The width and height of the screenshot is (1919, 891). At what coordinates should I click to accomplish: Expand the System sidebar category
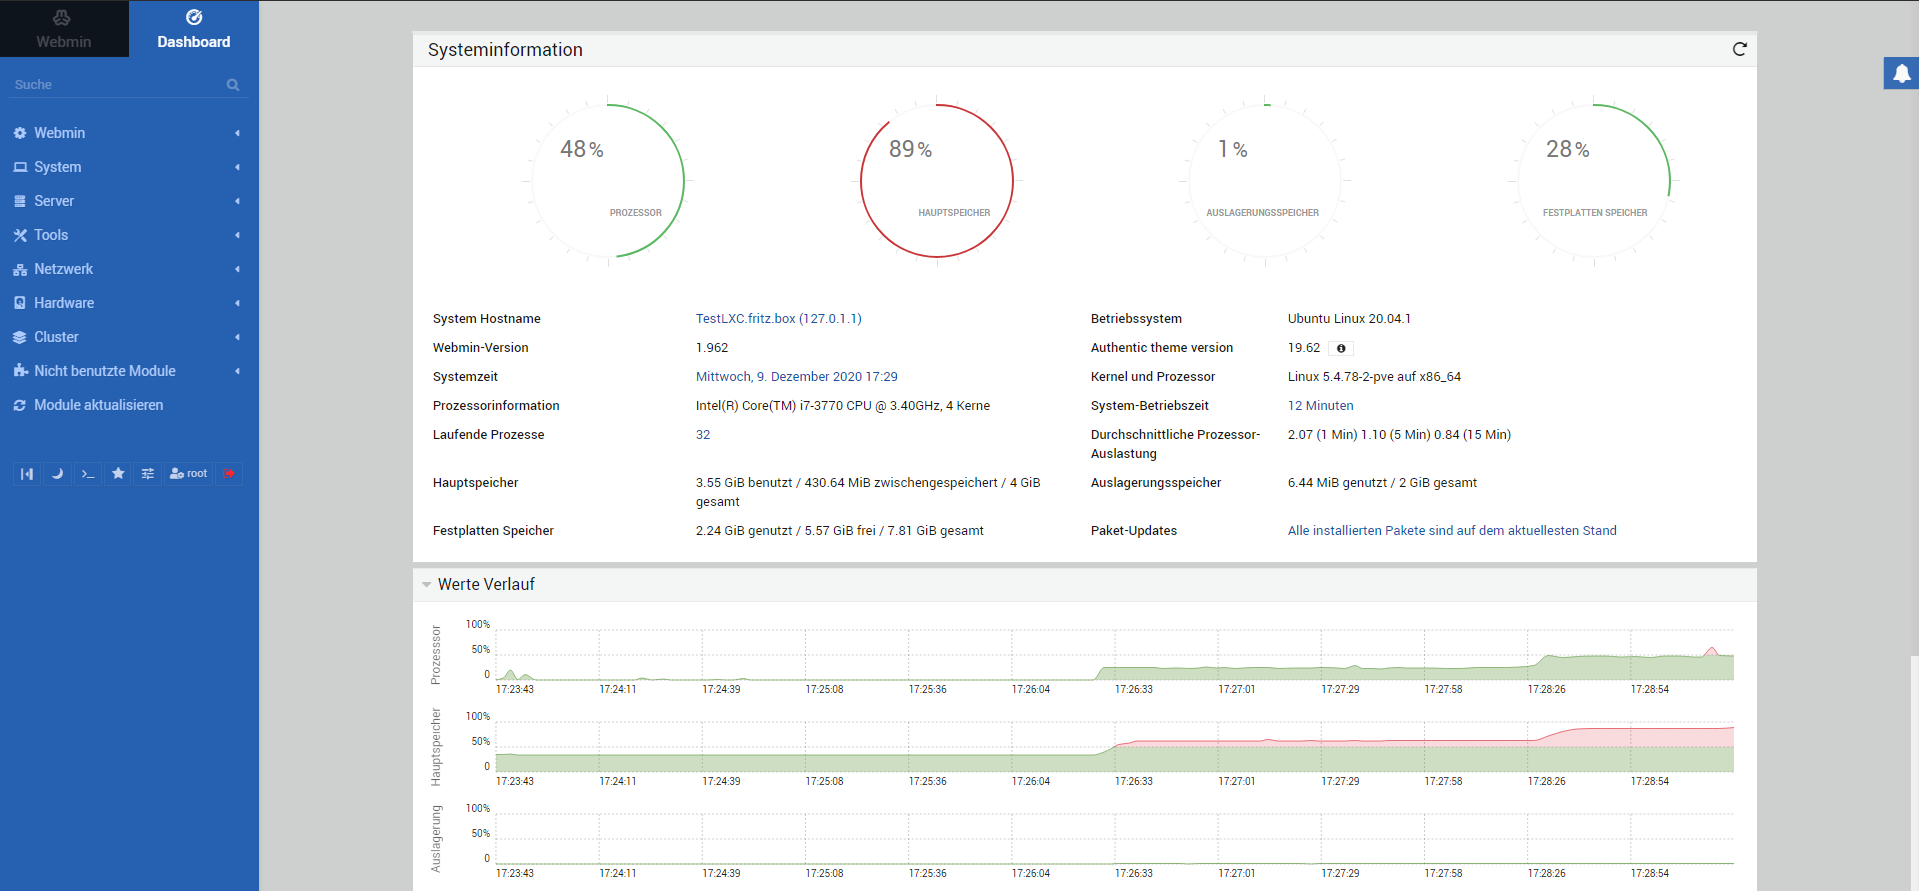[129, 167]
